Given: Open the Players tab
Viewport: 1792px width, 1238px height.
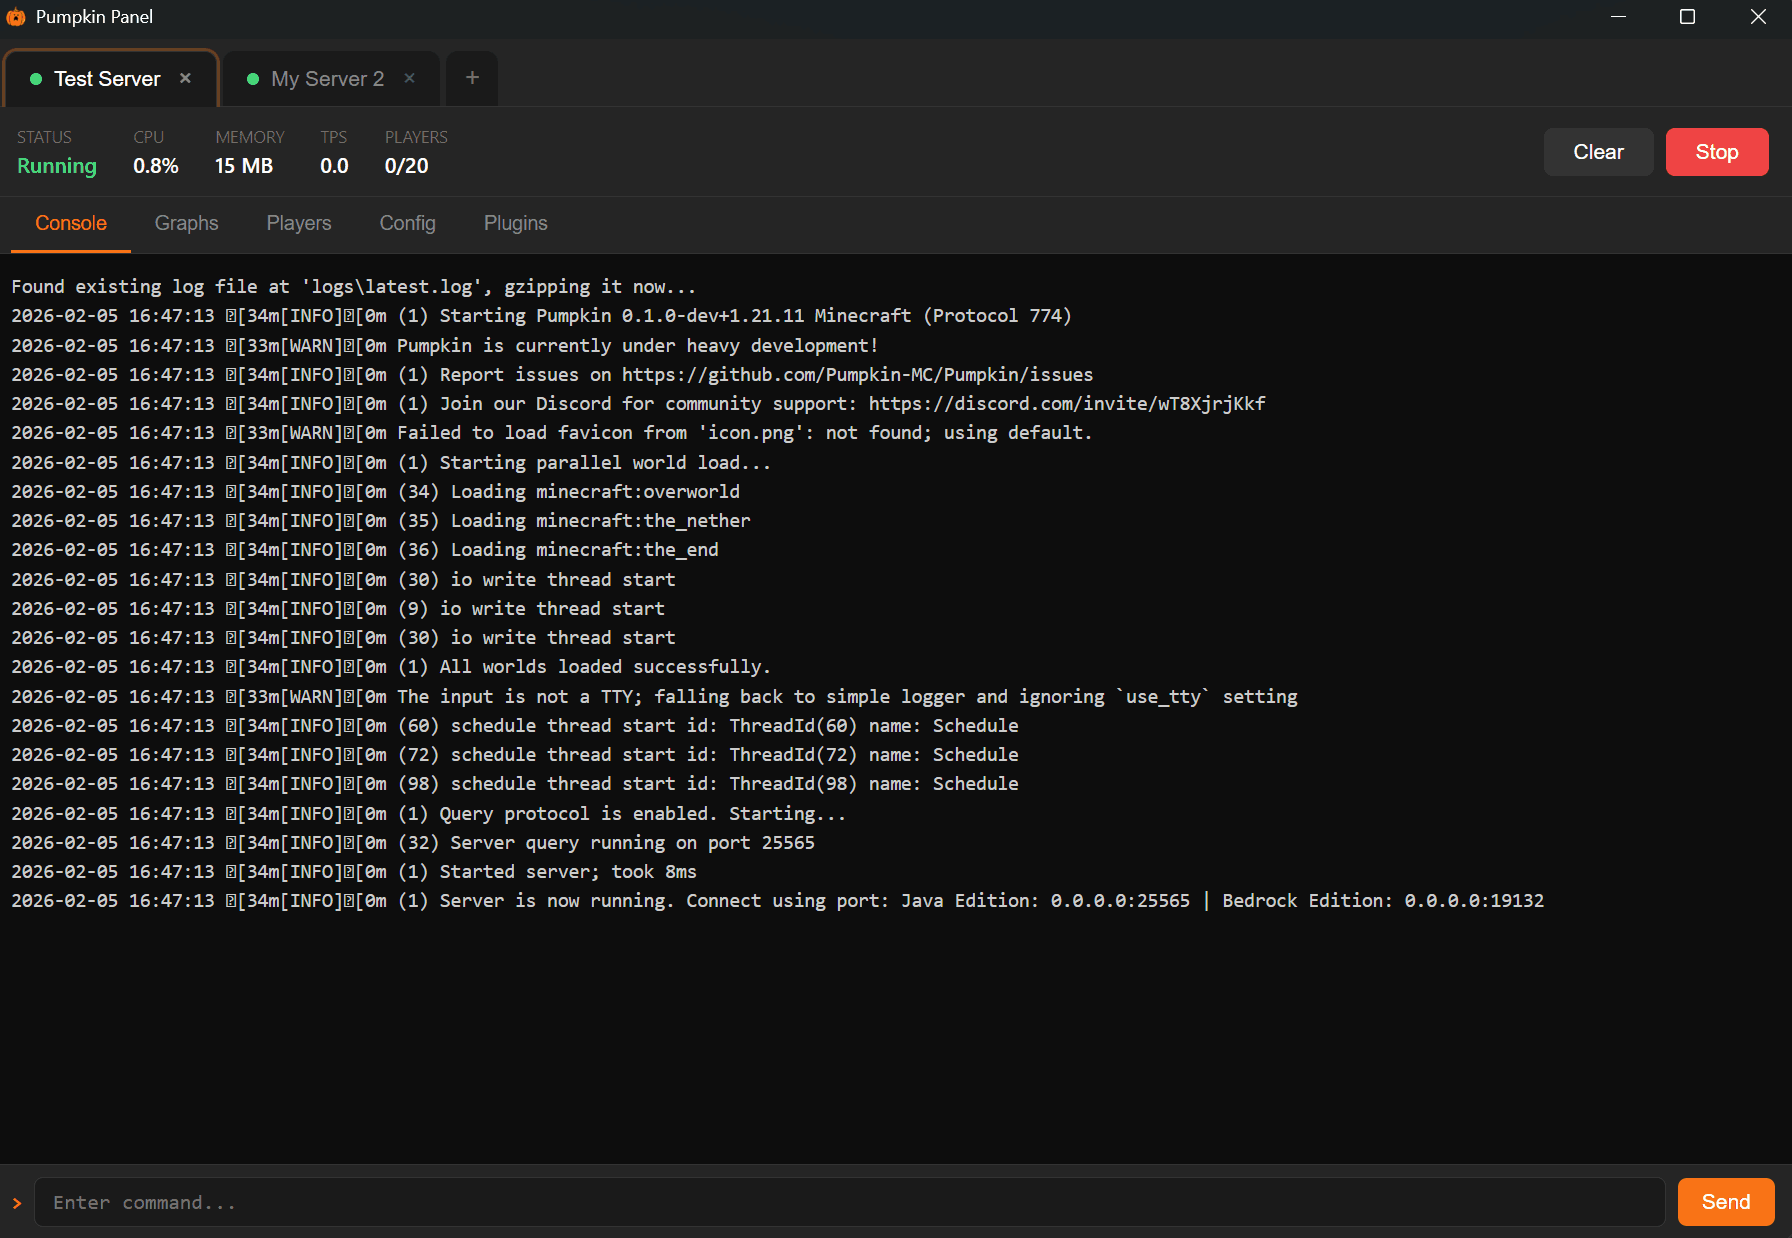Looking at the screenshot, I should pyautogui.click(x=298, y=223).
